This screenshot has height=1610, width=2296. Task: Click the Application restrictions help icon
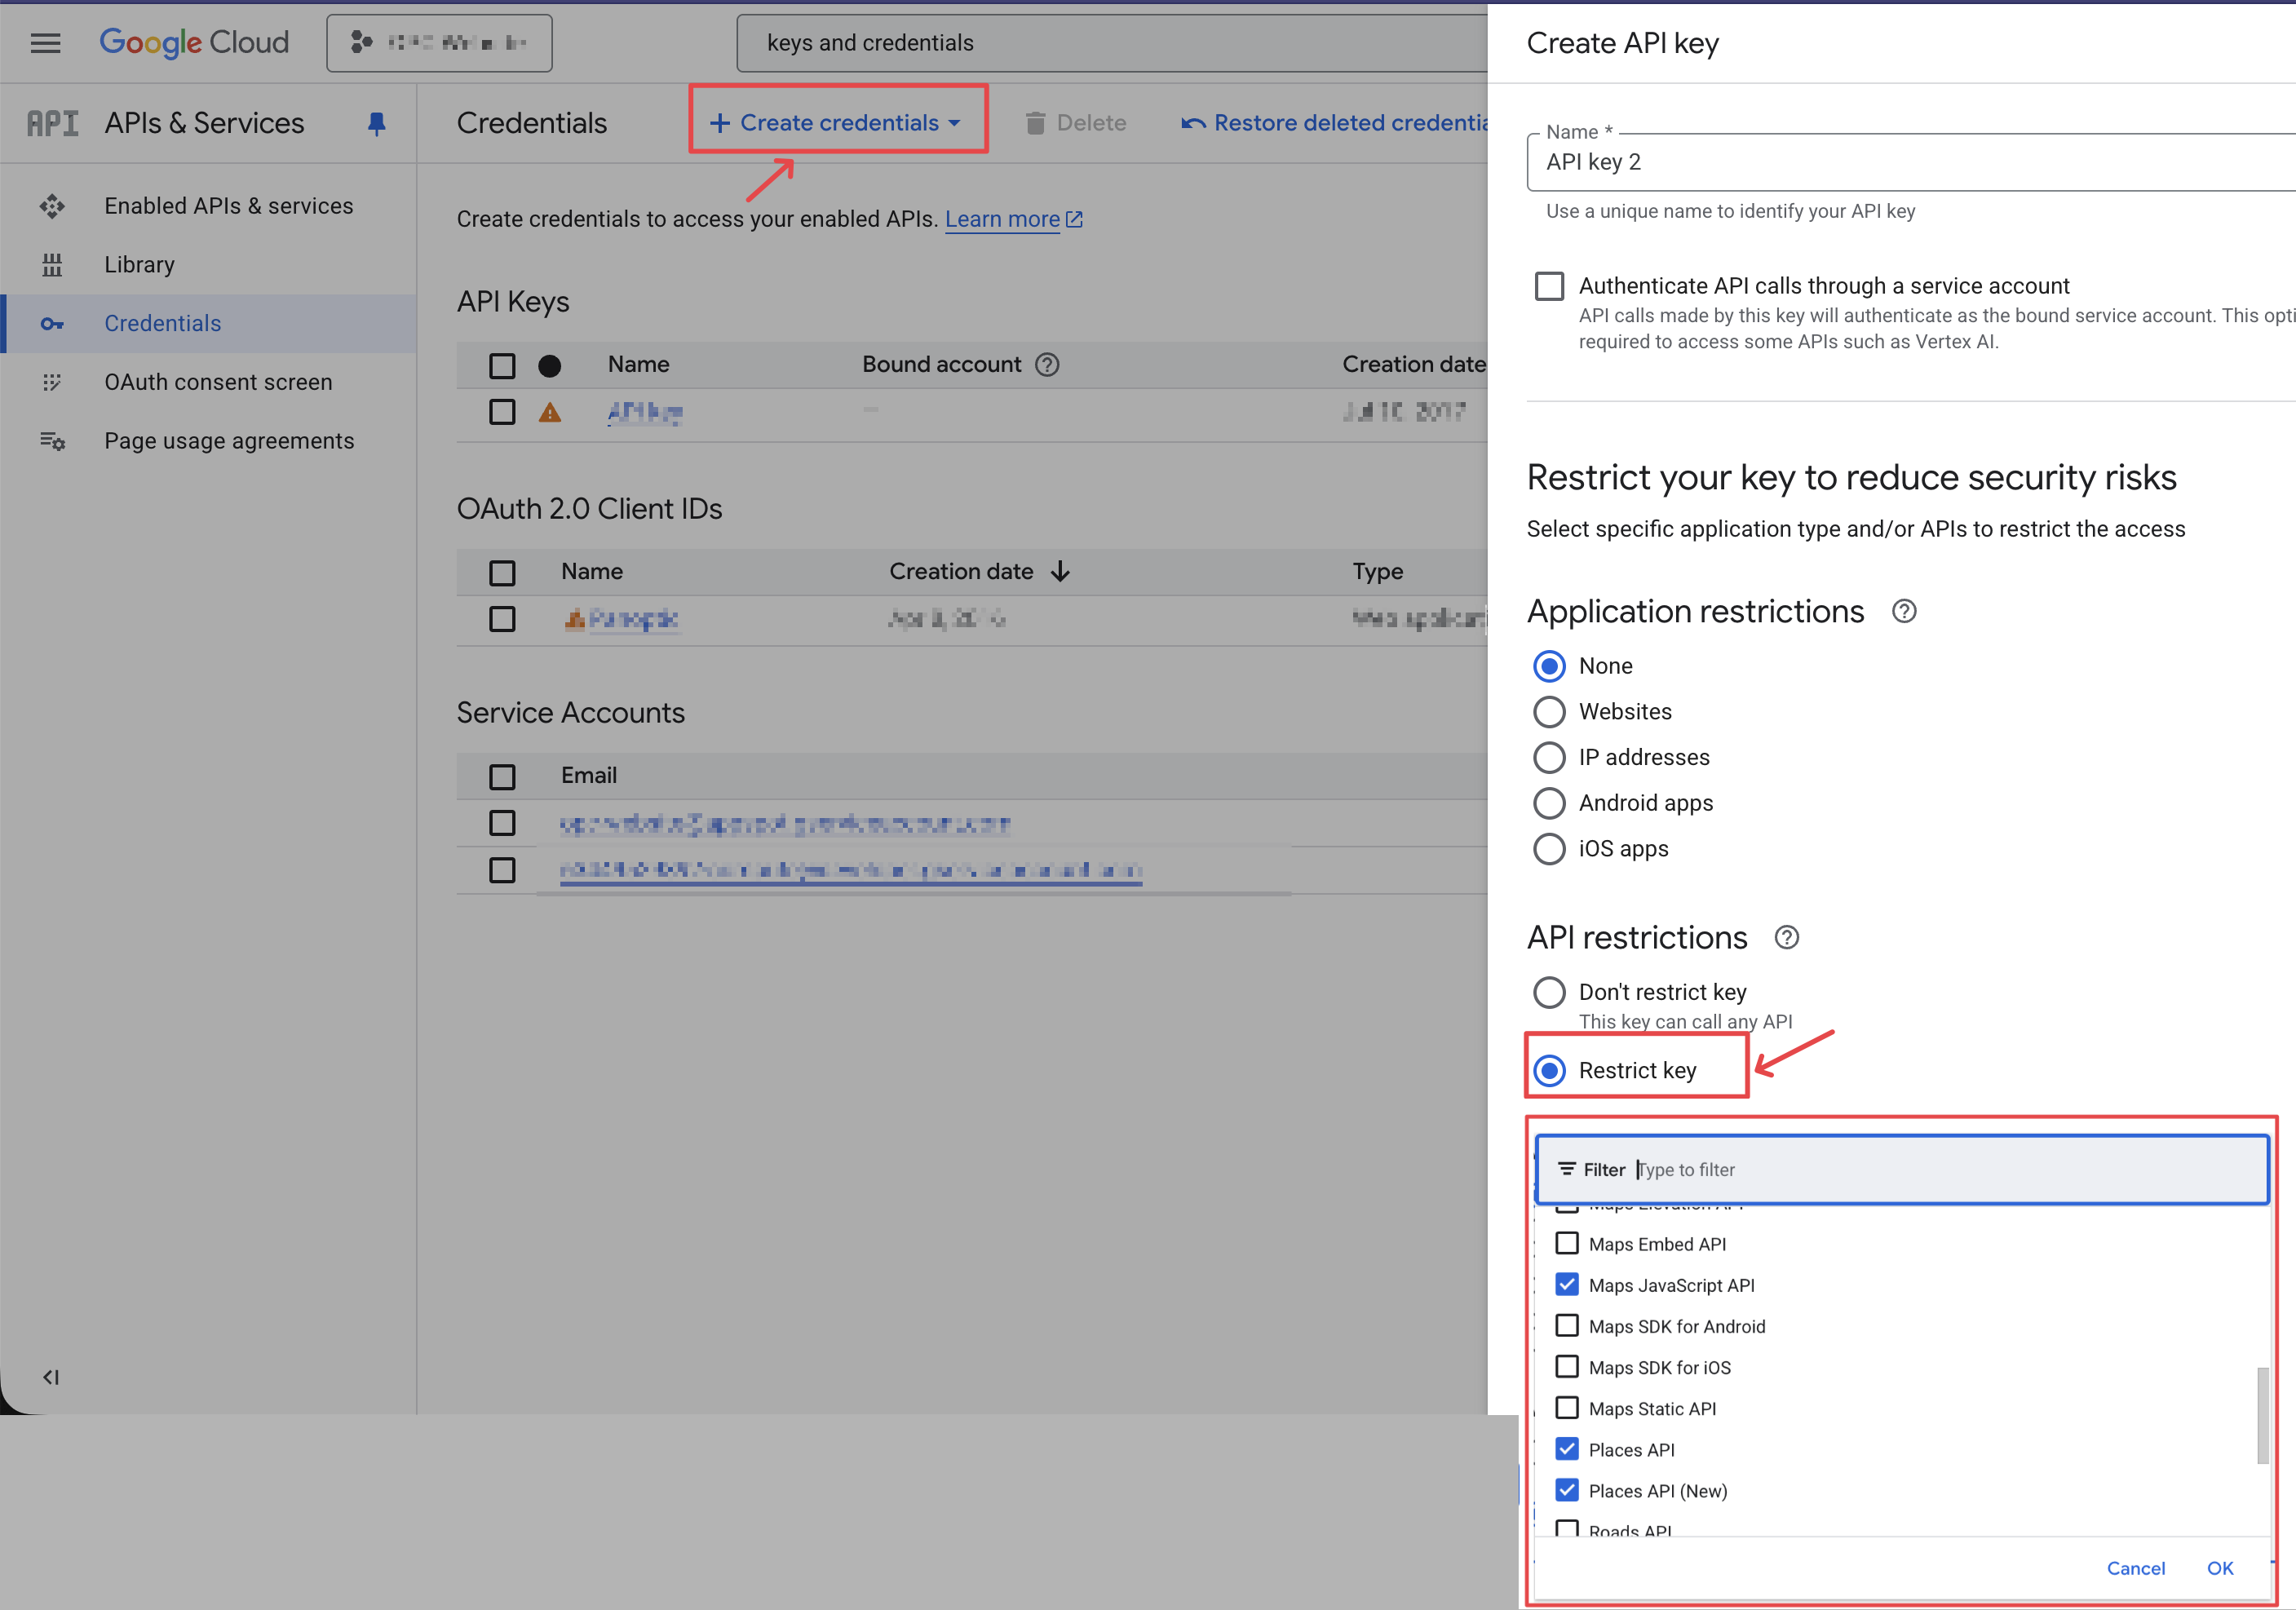pyautogui.click(x=1904, y=611)
